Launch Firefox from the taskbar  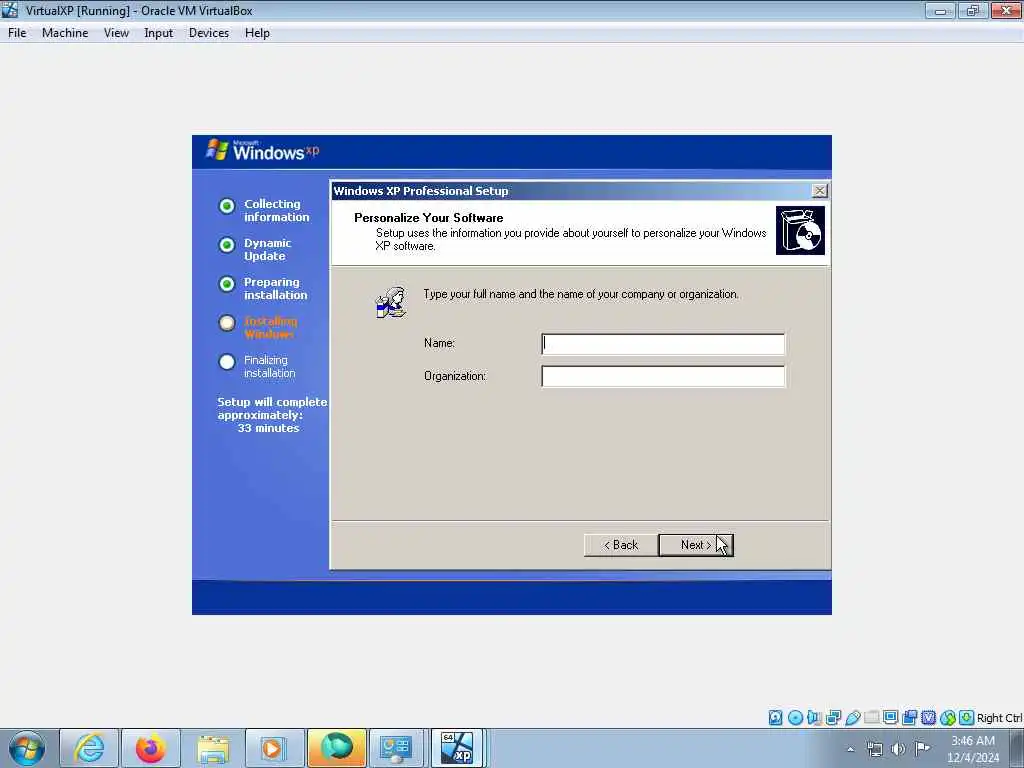pos(151,748)
